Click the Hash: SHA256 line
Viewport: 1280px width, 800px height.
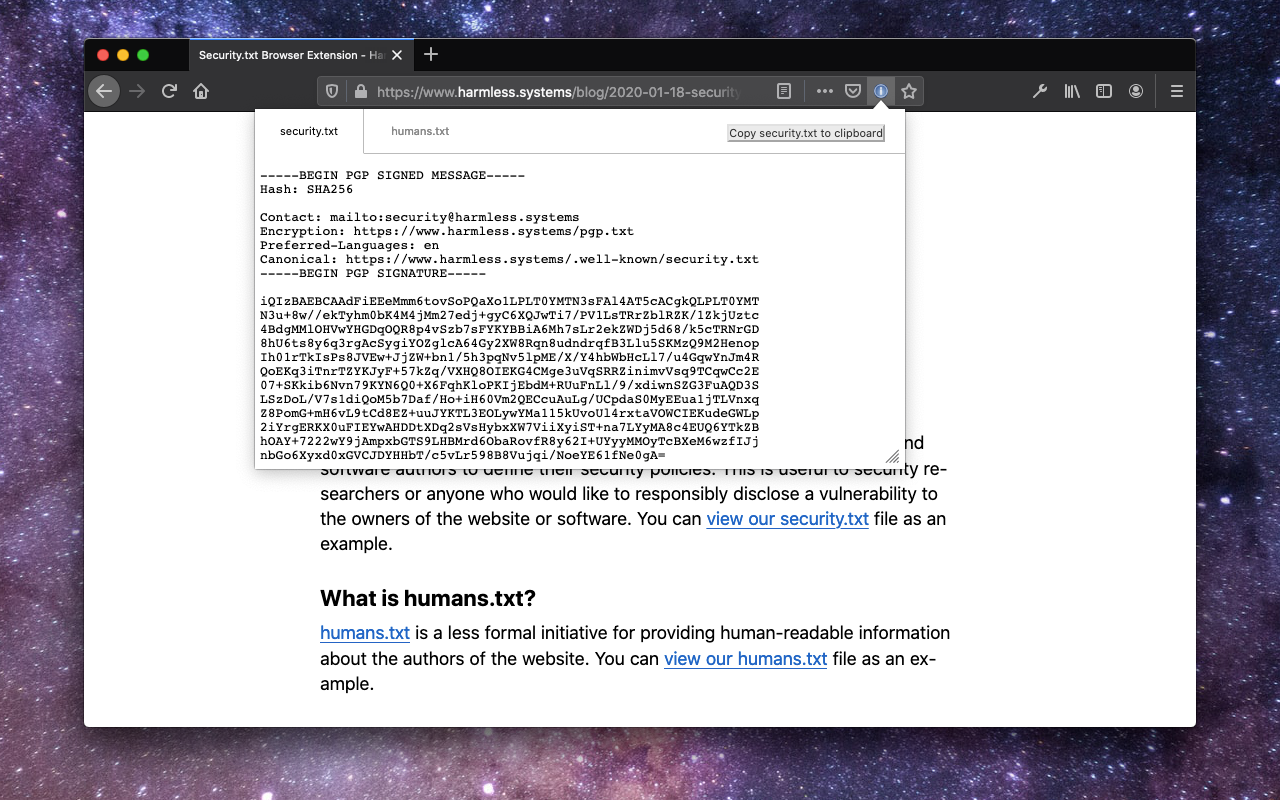tap(306, 189)
